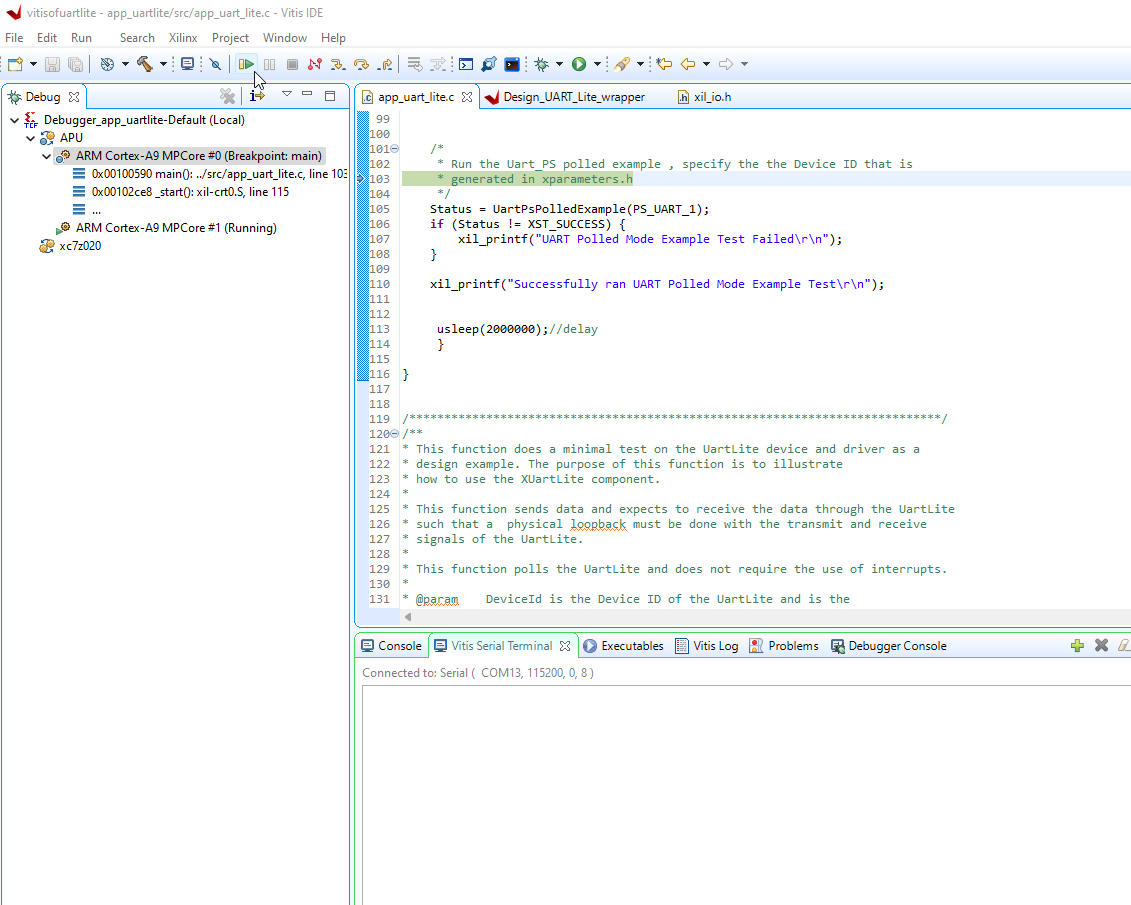Click the Terminate stop icon

[x=292, y=64]
